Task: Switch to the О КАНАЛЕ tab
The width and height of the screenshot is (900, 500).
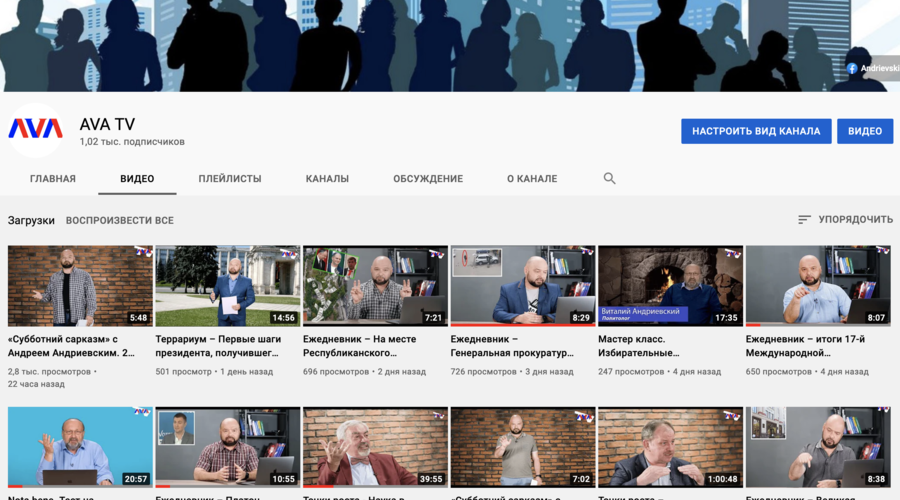Action: (532, 179)
